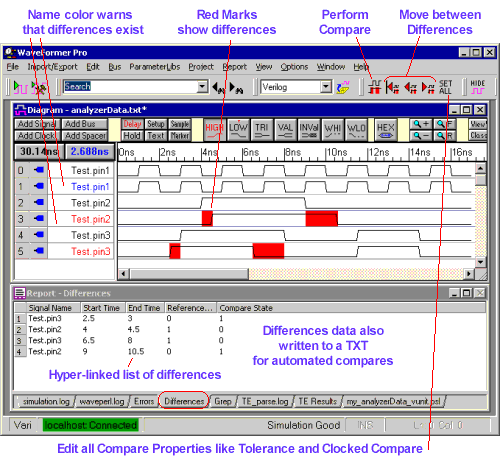Go to previous difference icon
Viewport: 500px width, 461px height.
[x=411, y=87]
